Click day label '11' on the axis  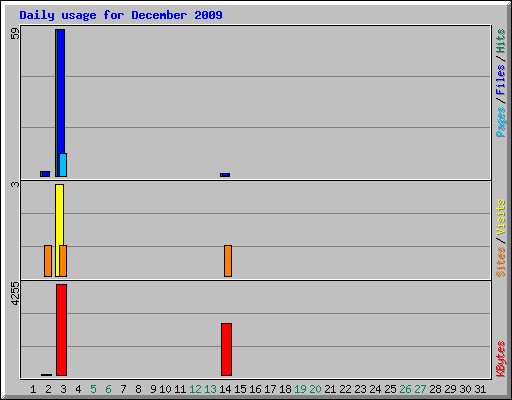pos(180,389)
